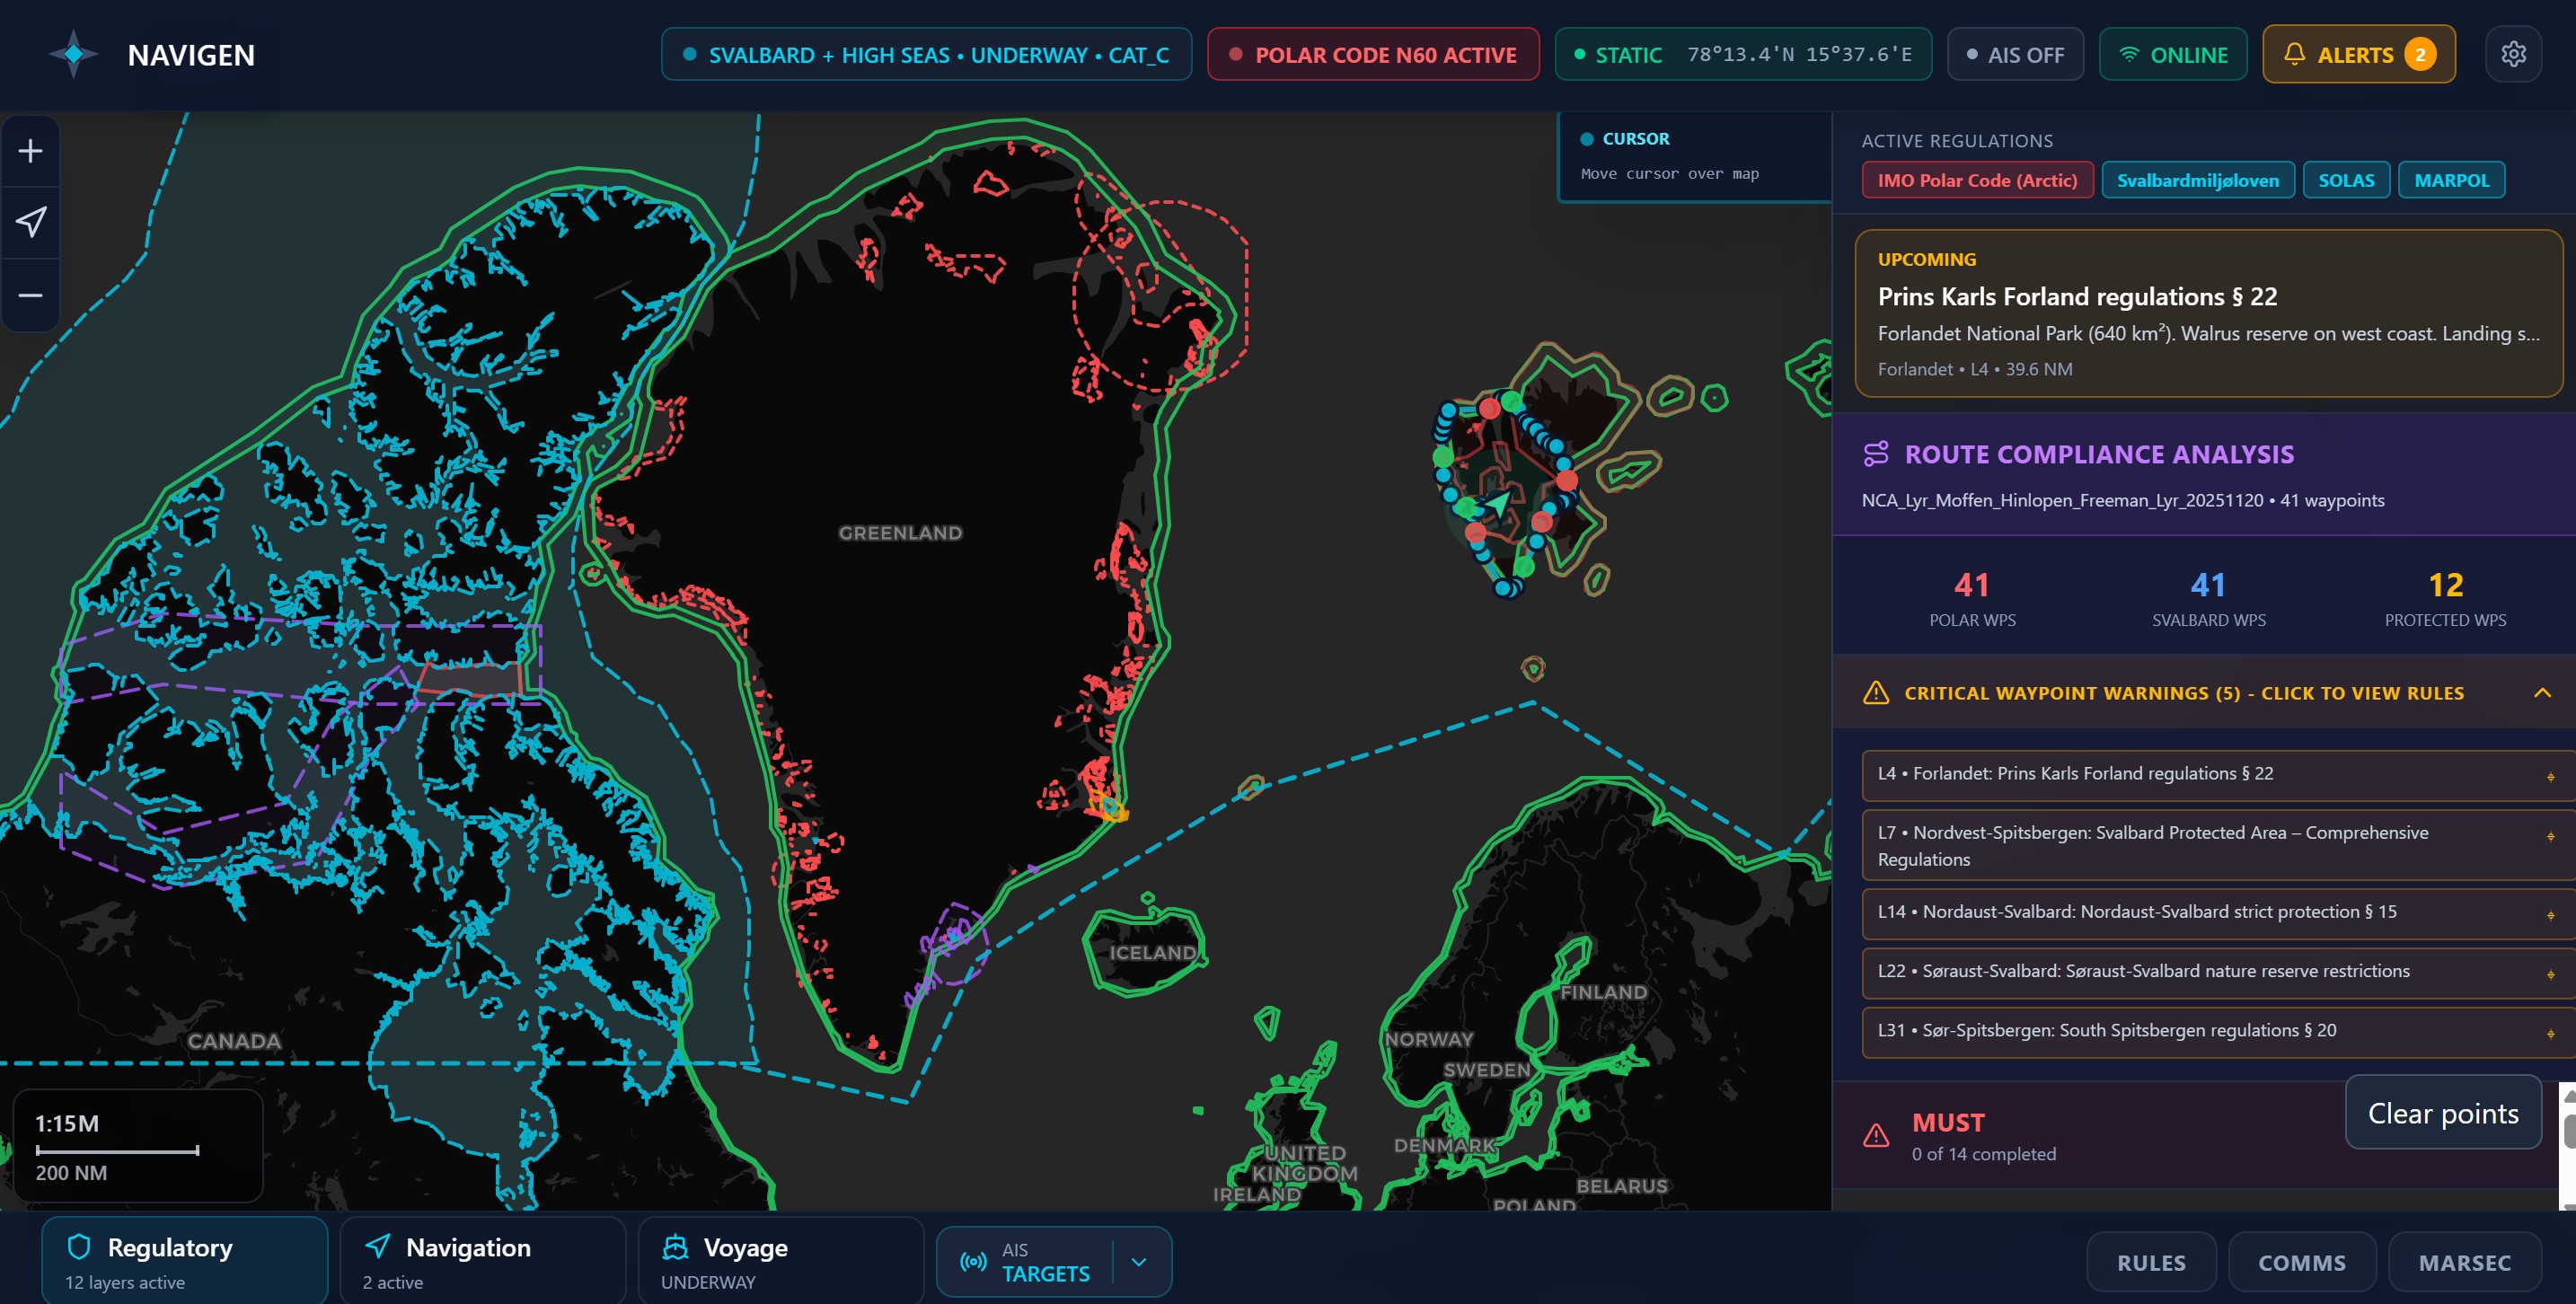Open the AIS TARGETS dropdown chevron
This screenshot has width=2576, height=1304.
pos(1137,1261)
